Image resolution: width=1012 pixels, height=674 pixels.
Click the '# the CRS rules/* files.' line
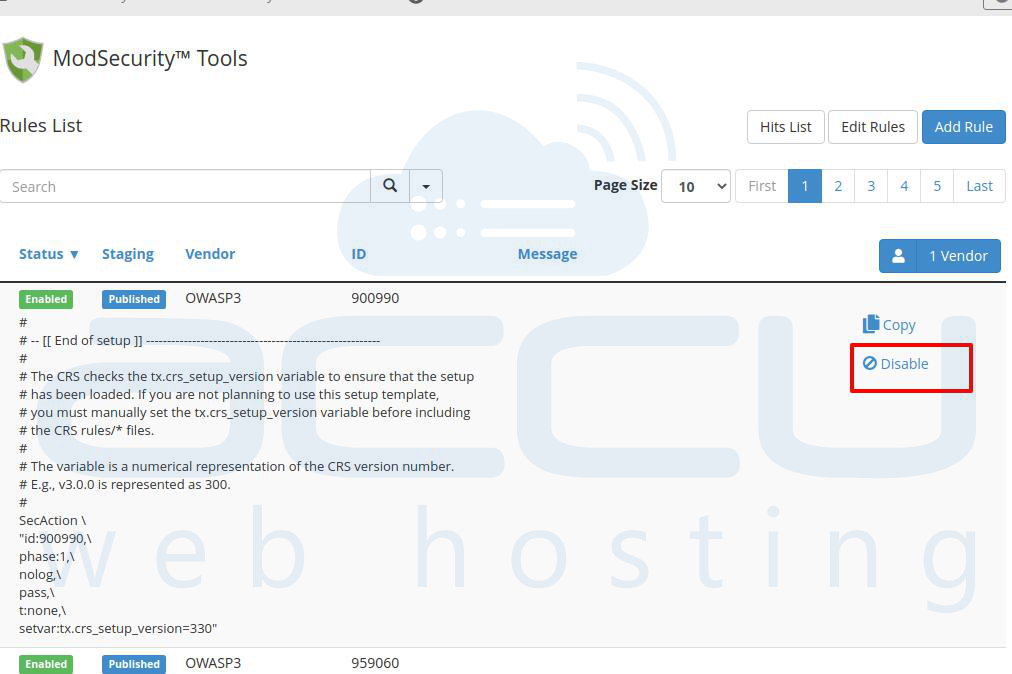86,430
